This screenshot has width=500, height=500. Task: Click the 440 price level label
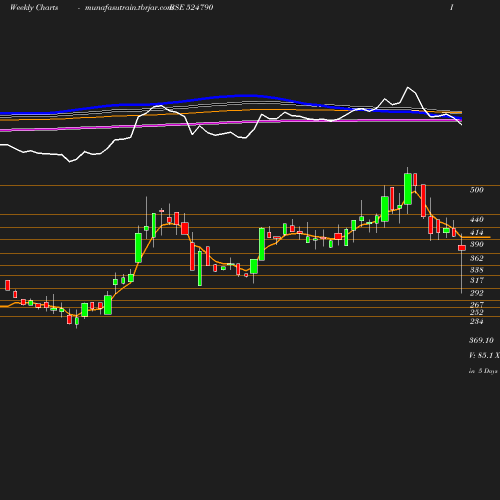click(x=477, y=219)
